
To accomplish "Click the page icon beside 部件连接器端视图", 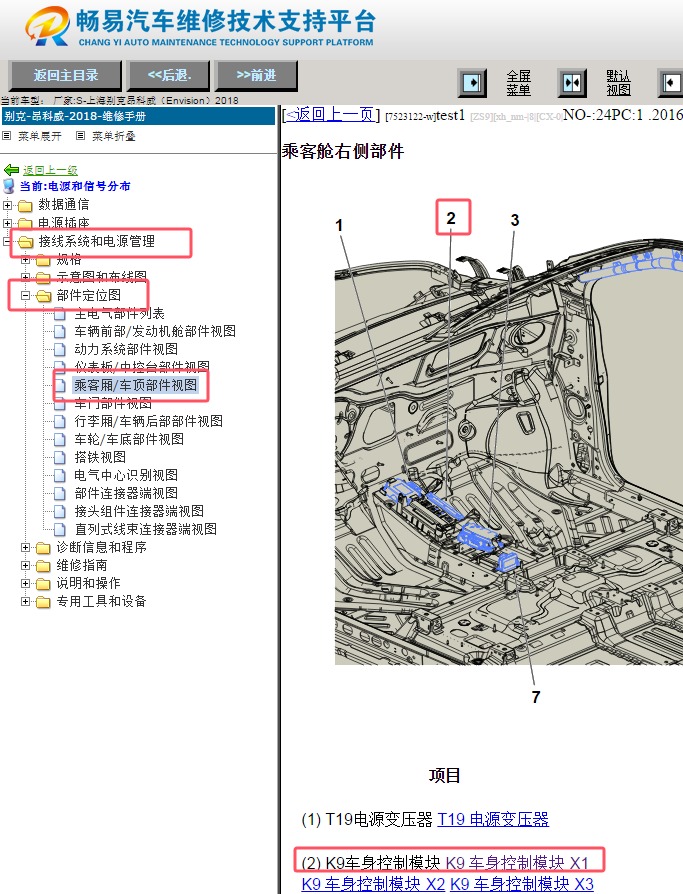I will pos(60,493).
